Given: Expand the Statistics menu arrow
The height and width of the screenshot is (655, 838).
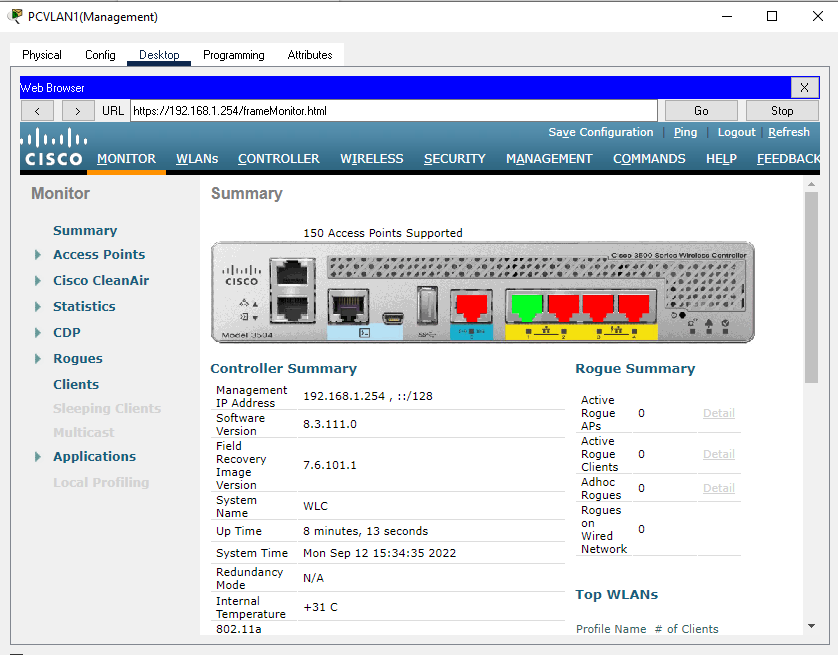Looking at the screenshot, I should 37,307.
